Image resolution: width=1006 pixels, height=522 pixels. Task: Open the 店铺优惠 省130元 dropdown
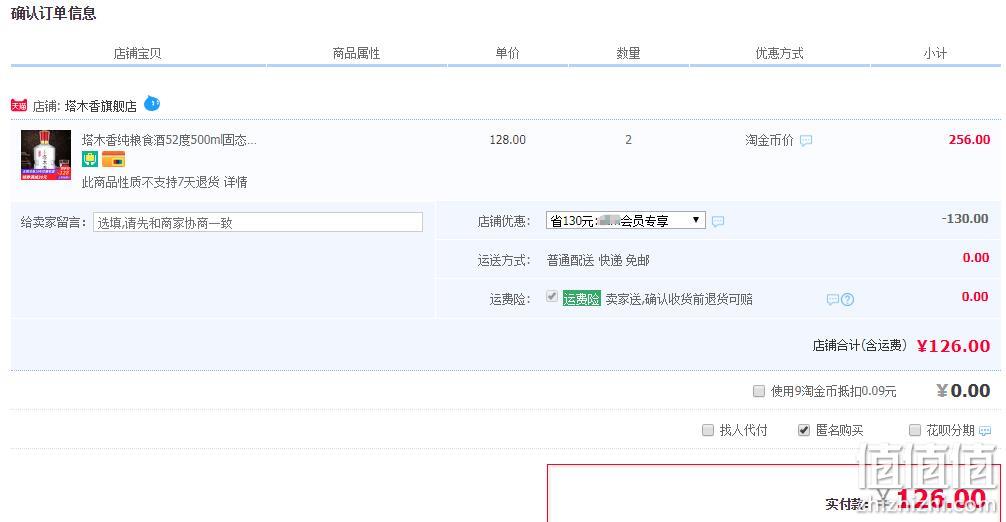pyautogui.click(x=626, y=221)
